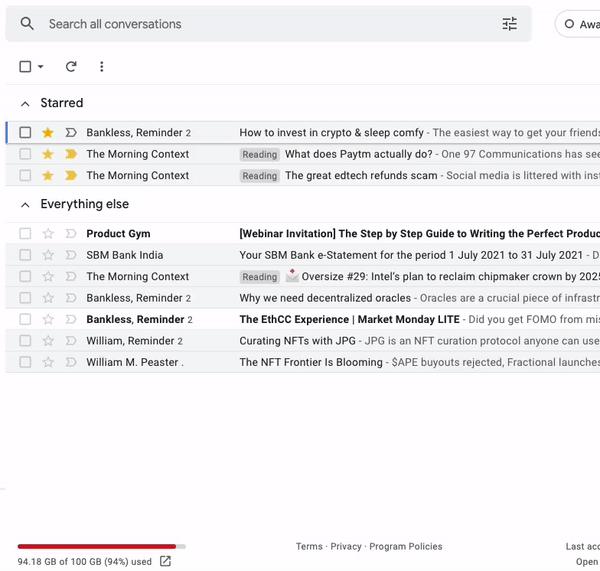Toggle importance marker on edtech refunds email
600x571 pixels.
pos(71,176)
